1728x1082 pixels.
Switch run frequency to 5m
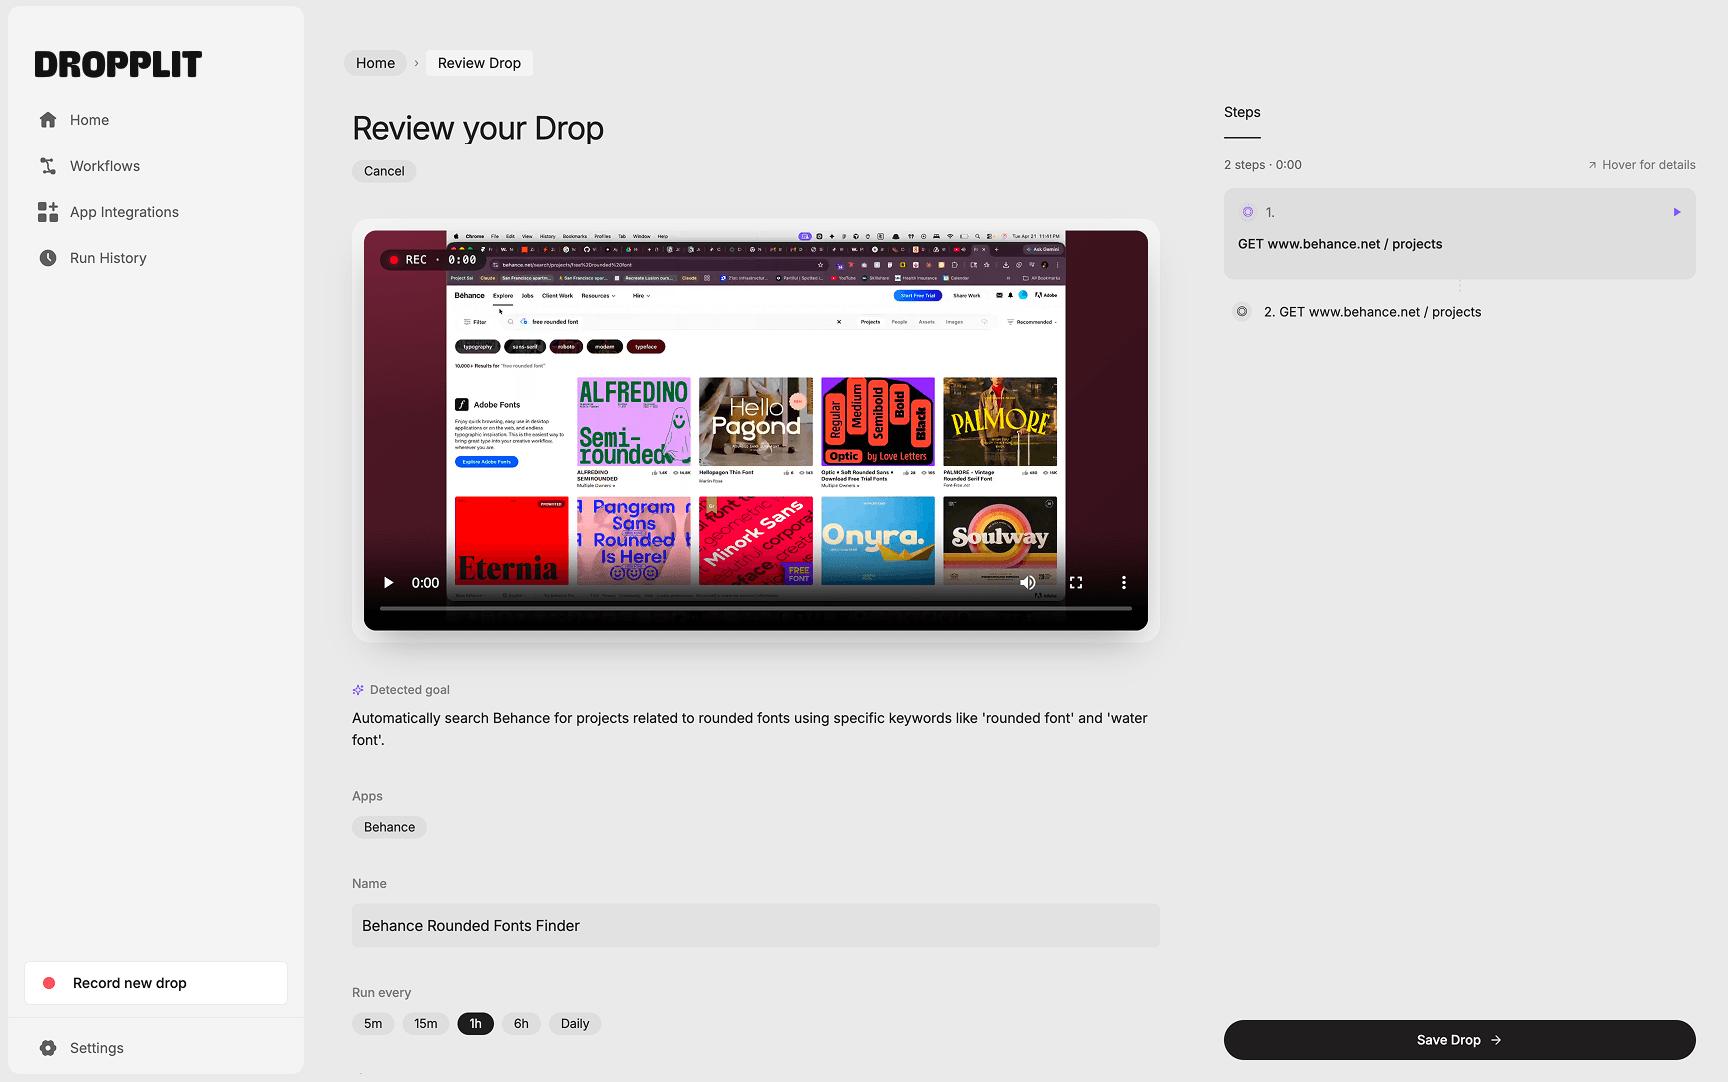click(373, 1023)
